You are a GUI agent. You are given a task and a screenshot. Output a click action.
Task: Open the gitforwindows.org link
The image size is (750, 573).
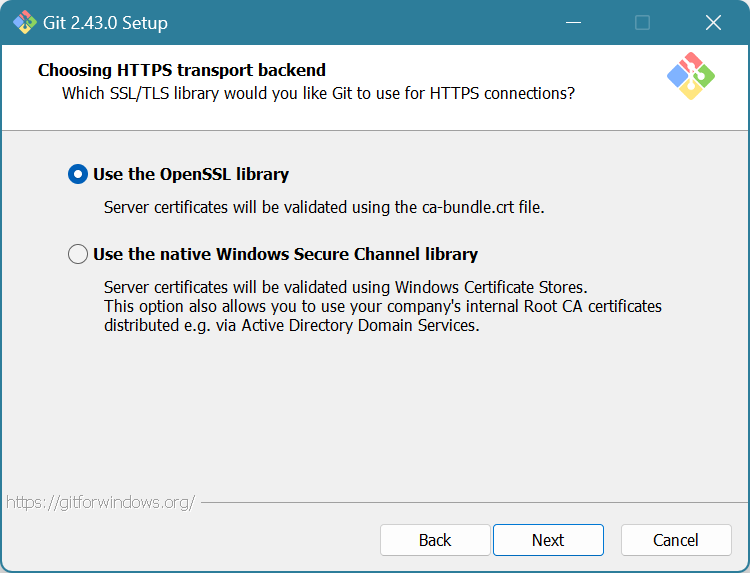click(x=100, y=502)
